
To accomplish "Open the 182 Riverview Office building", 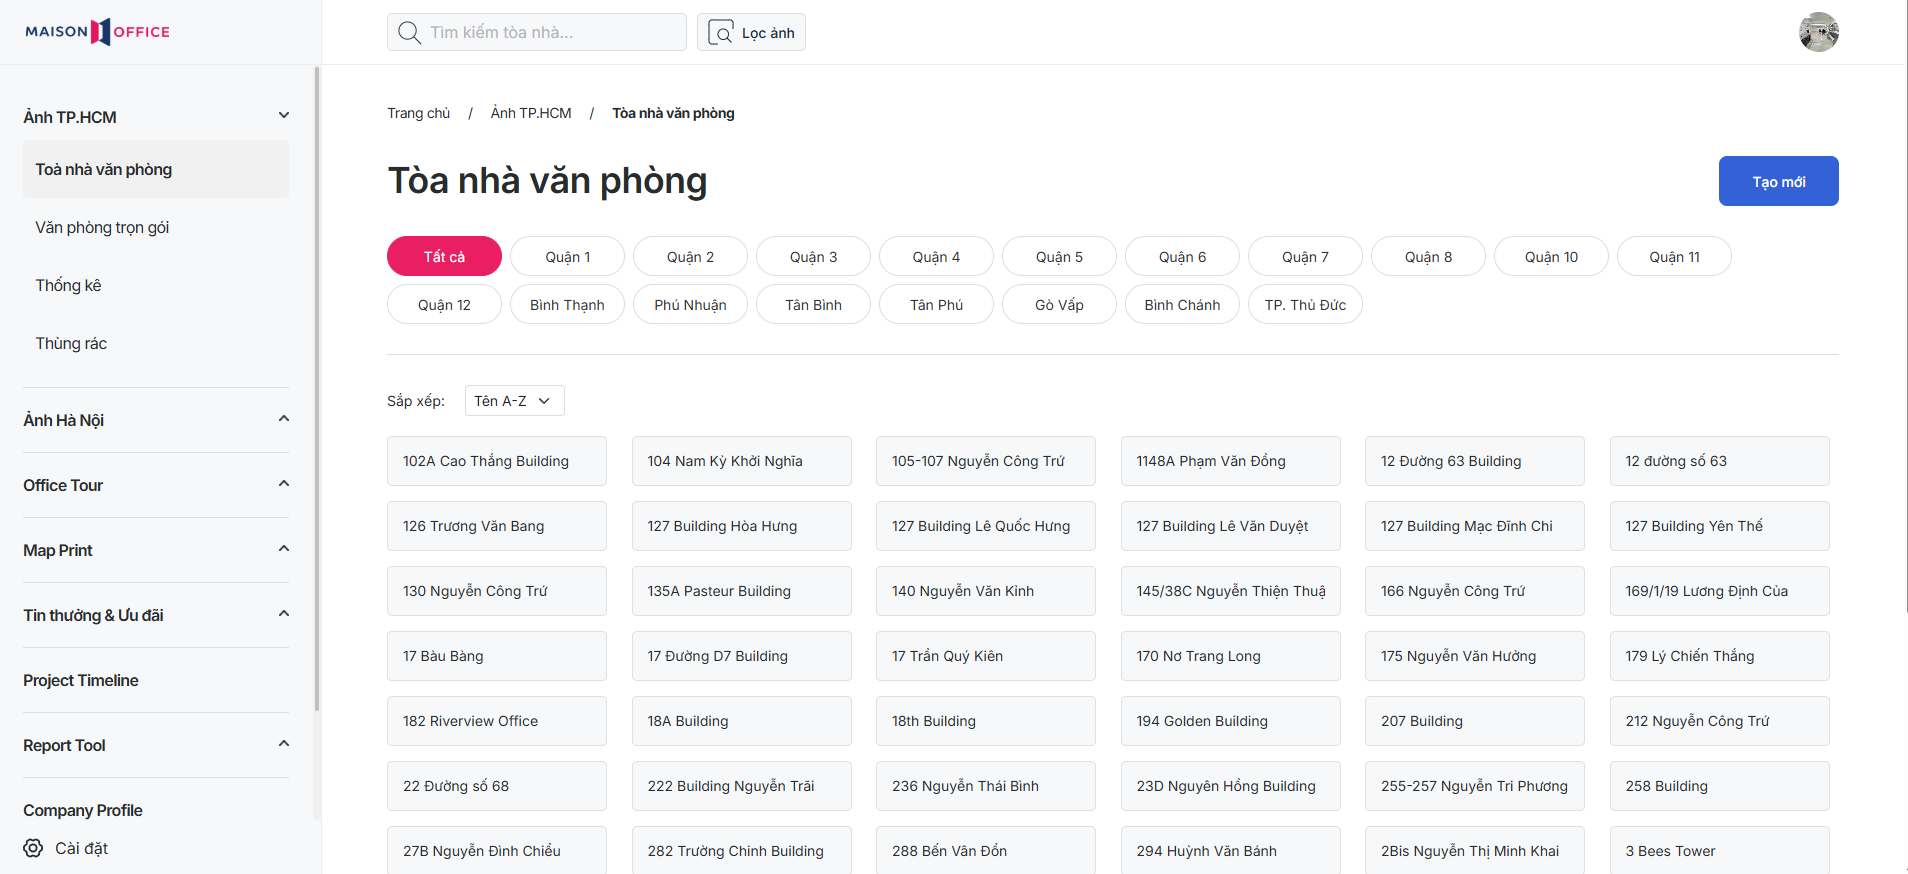I will click(x=496, y=721).
